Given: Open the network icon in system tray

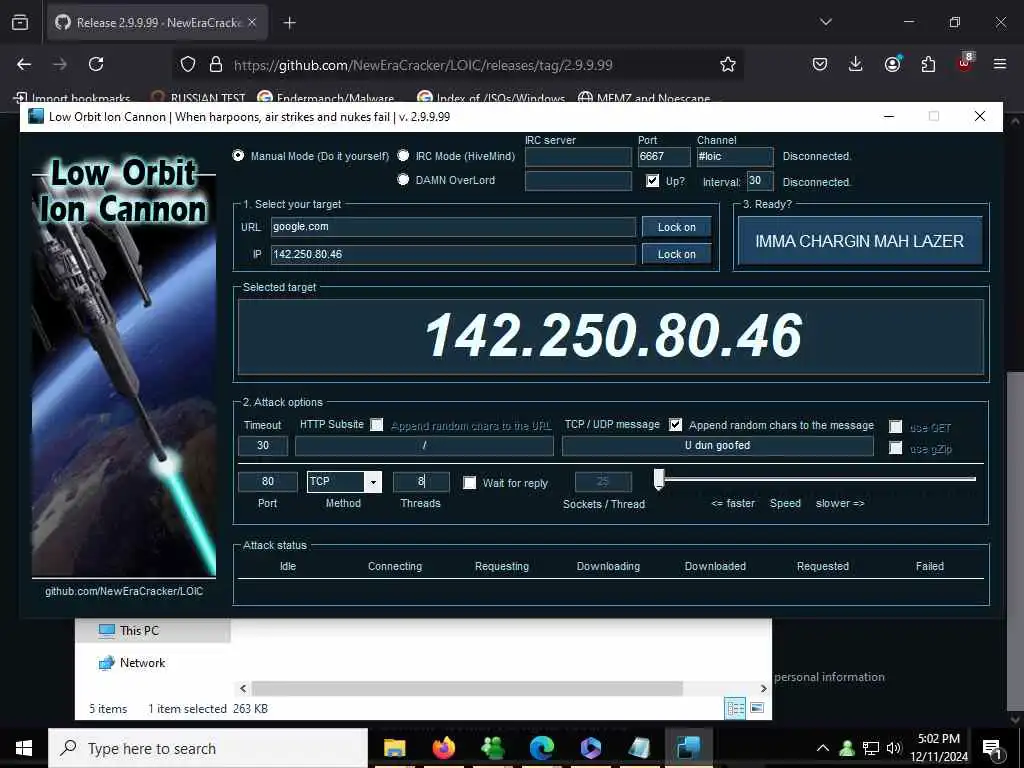Looking at the screenshot, I should coord(871,748).
